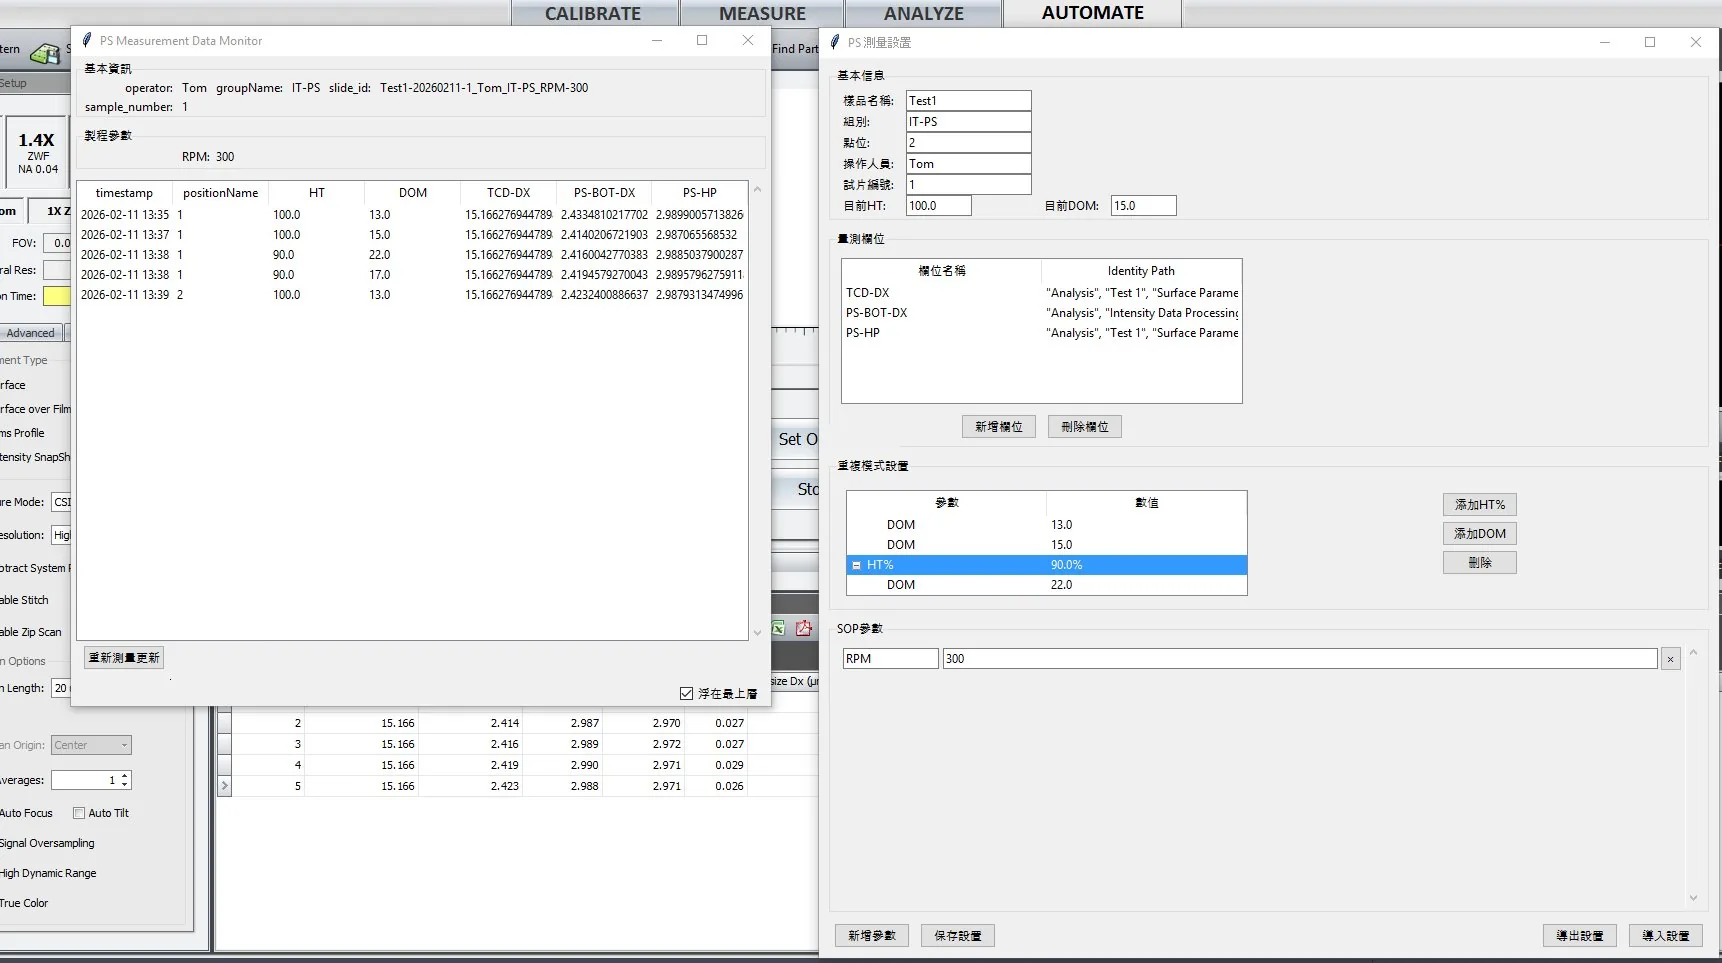Click the yellow Time color field
The width and height of the screenshot is (1722, 963).
(x=57, y=296)
